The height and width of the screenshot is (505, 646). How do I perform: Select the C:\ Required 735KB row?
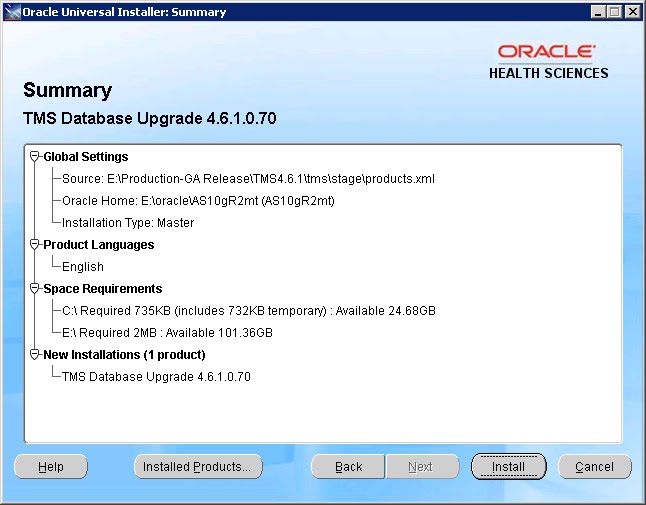pyautogui.click(x=249, y=311)
